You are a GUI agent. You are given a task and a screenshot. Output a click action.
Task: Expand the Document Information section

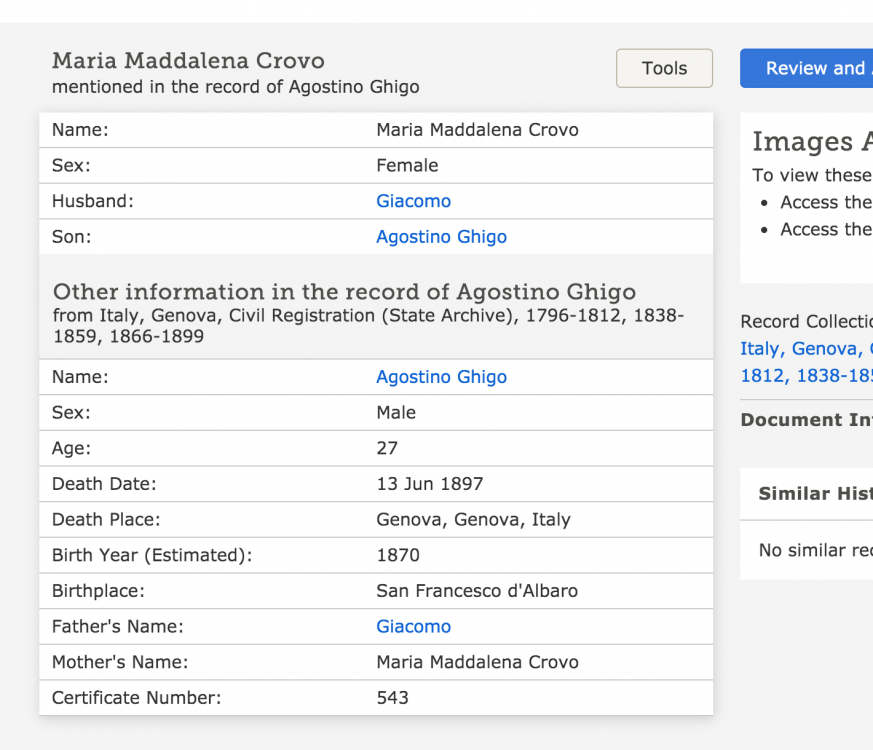tap(806, 420)
